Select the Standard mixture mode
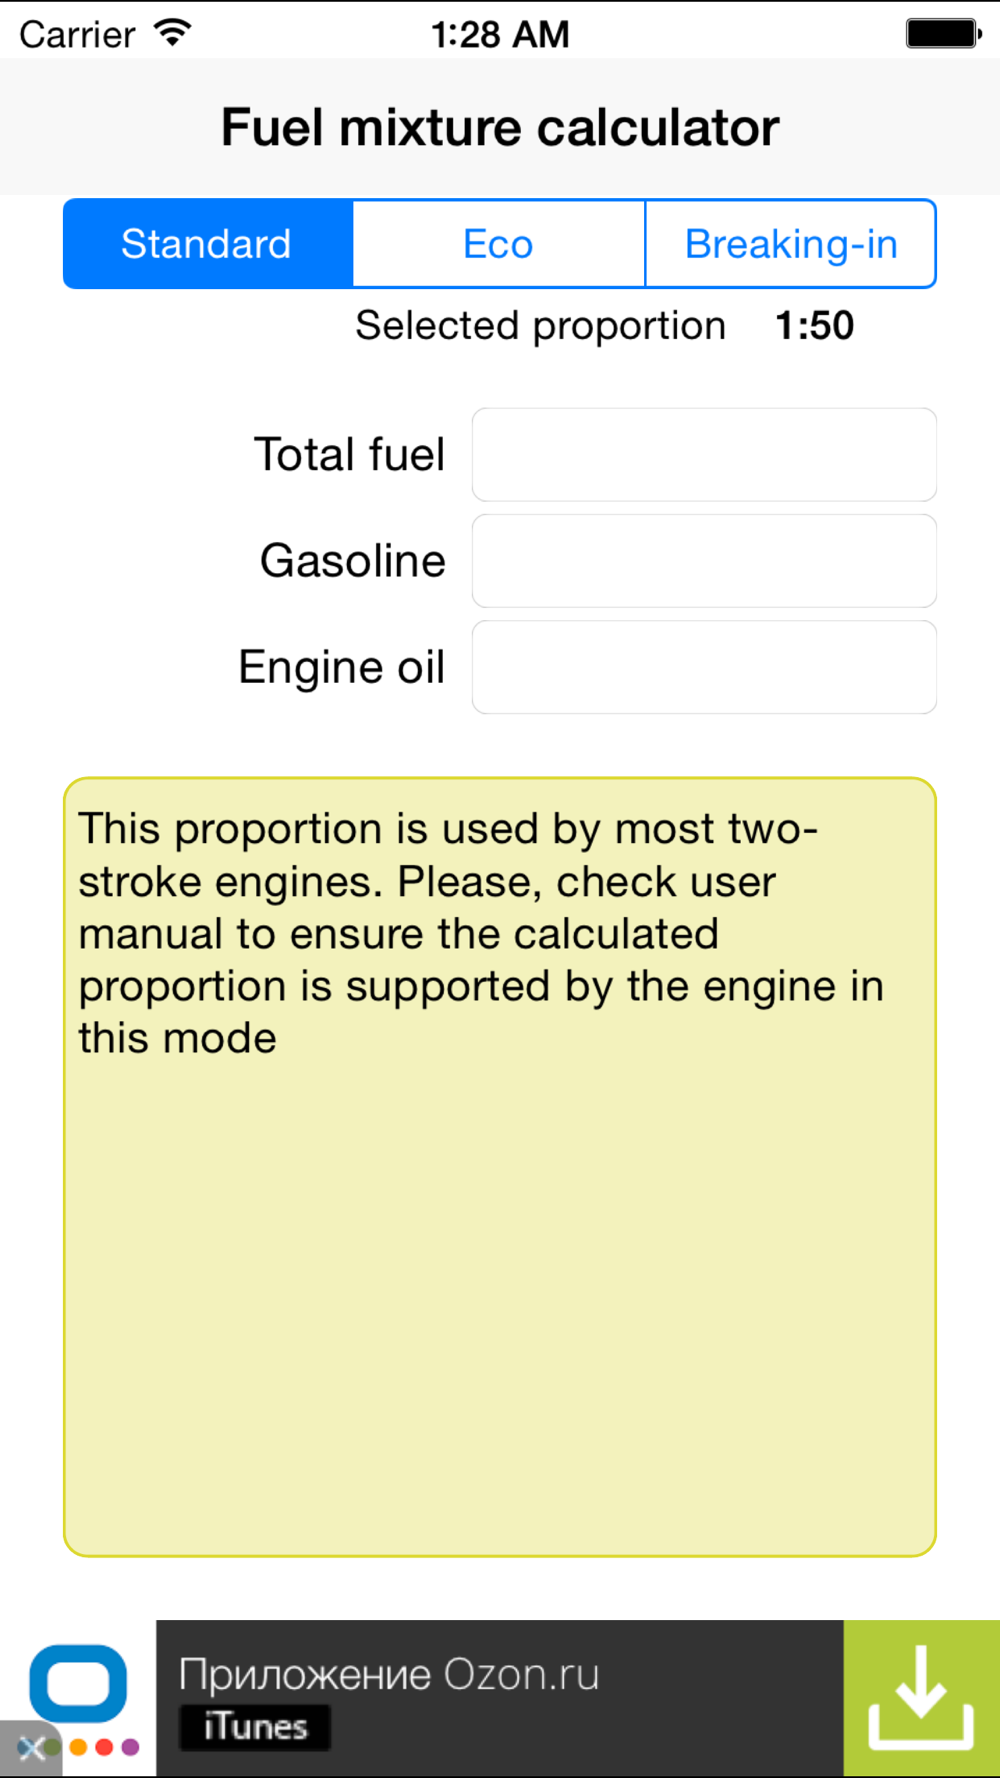 pyautogui.click(x=208, y=244)
